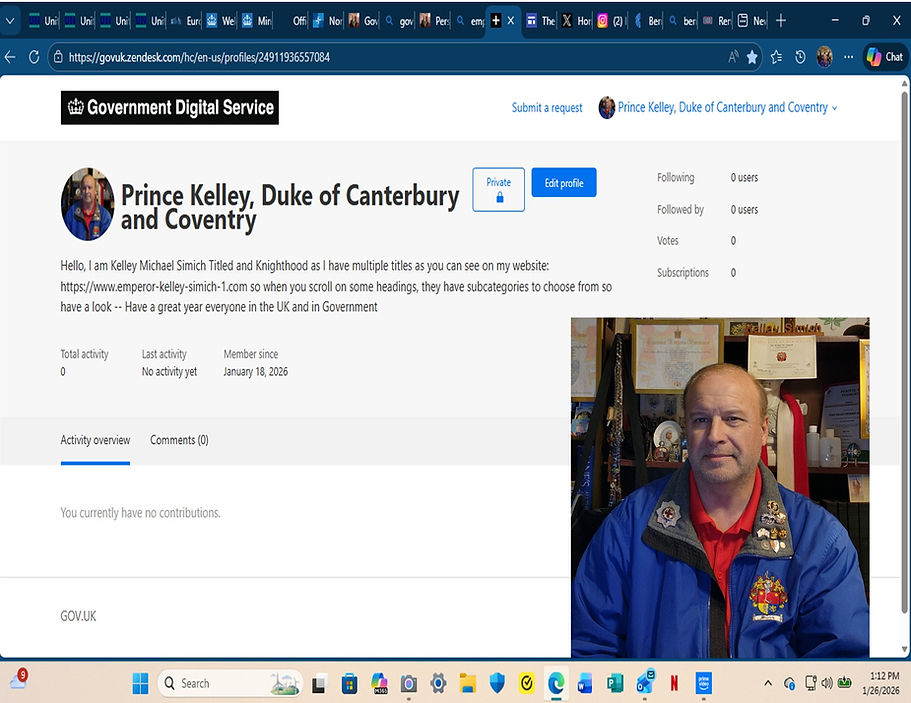Switch to the 'Rer' browser tab

click(718, 21)
